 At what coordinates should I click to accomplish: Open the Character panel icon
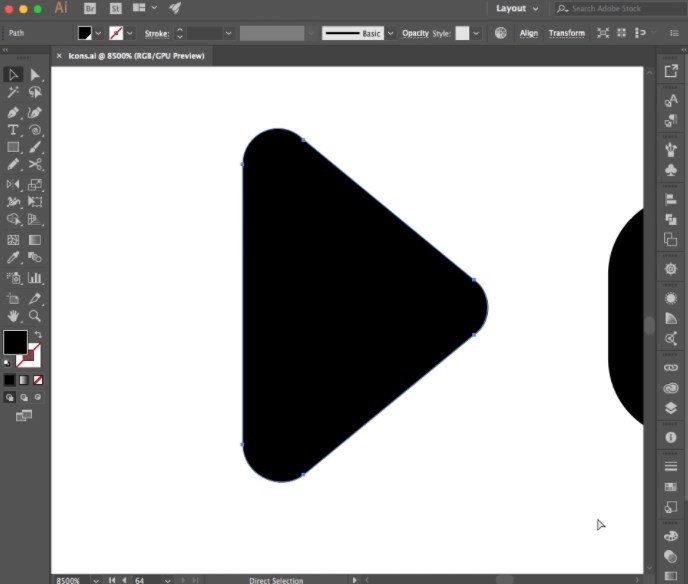tap(670, 100)
